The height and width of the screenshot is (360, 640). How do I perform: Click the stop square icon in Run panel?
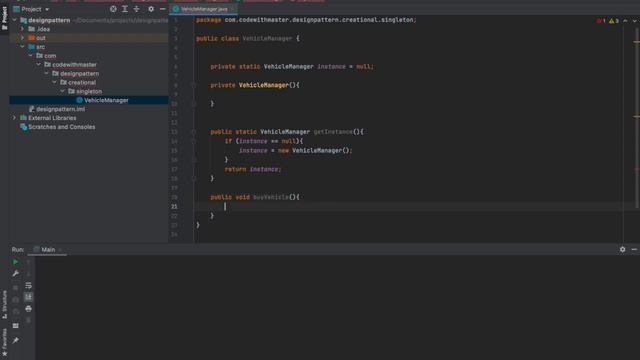point(15,287)
